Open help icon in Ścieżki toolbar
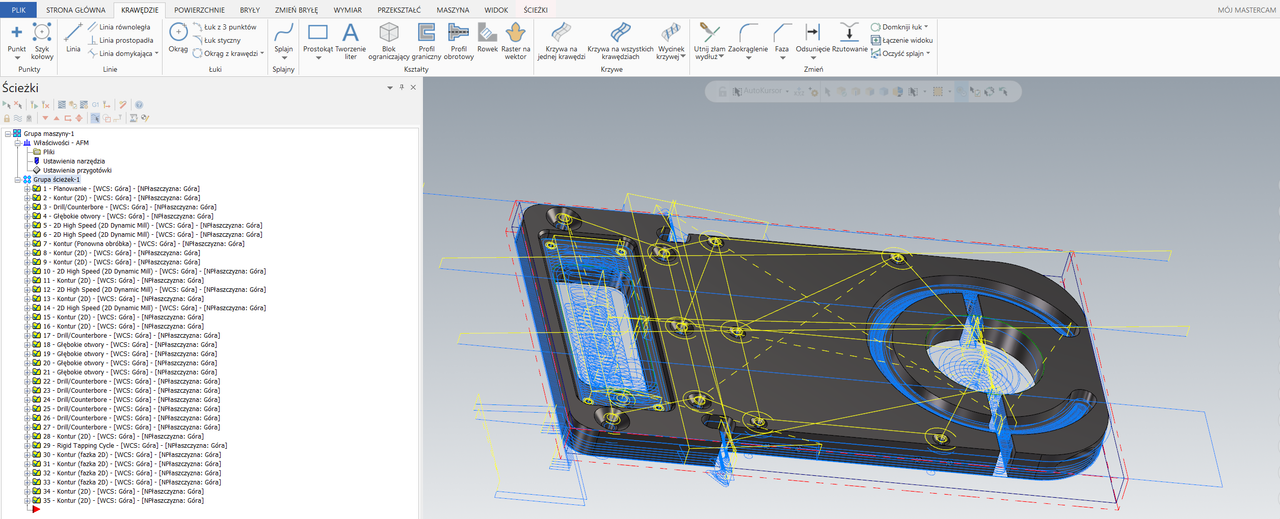1280x519 pixels. click(x=139, y=105)
